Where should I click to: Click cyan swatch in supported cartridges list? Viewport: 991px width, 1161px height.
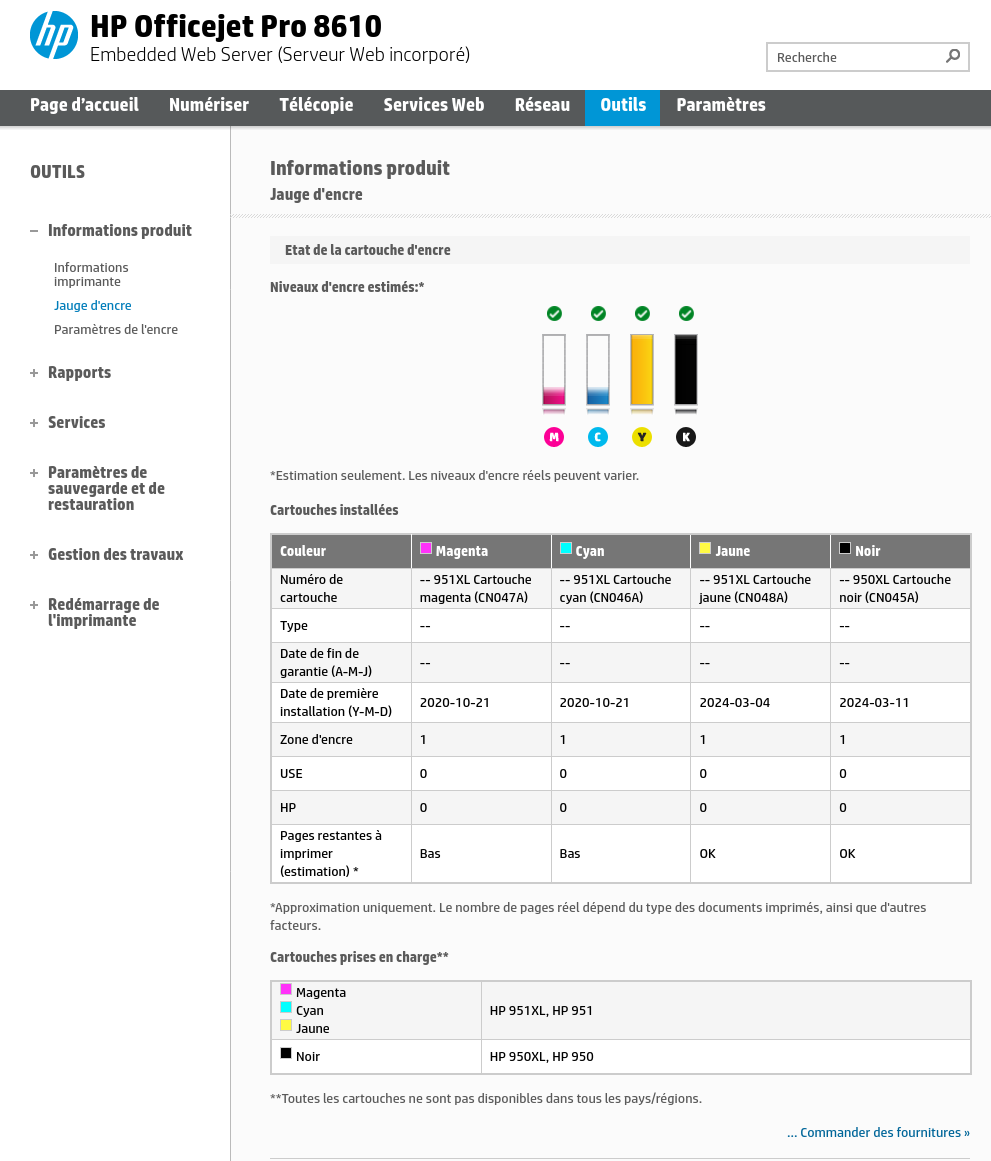pyautogui.click(x=286, y=1007)
